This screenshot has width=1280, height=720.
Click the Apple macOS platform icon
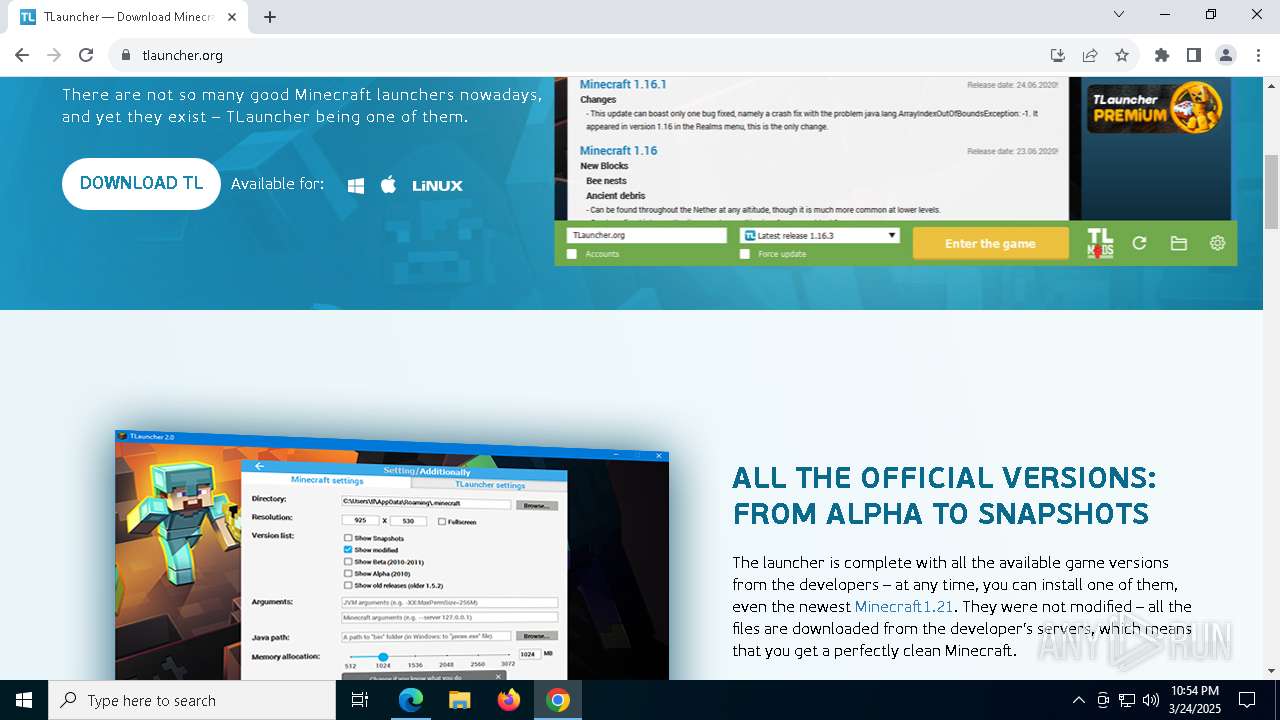pos(389,184)
